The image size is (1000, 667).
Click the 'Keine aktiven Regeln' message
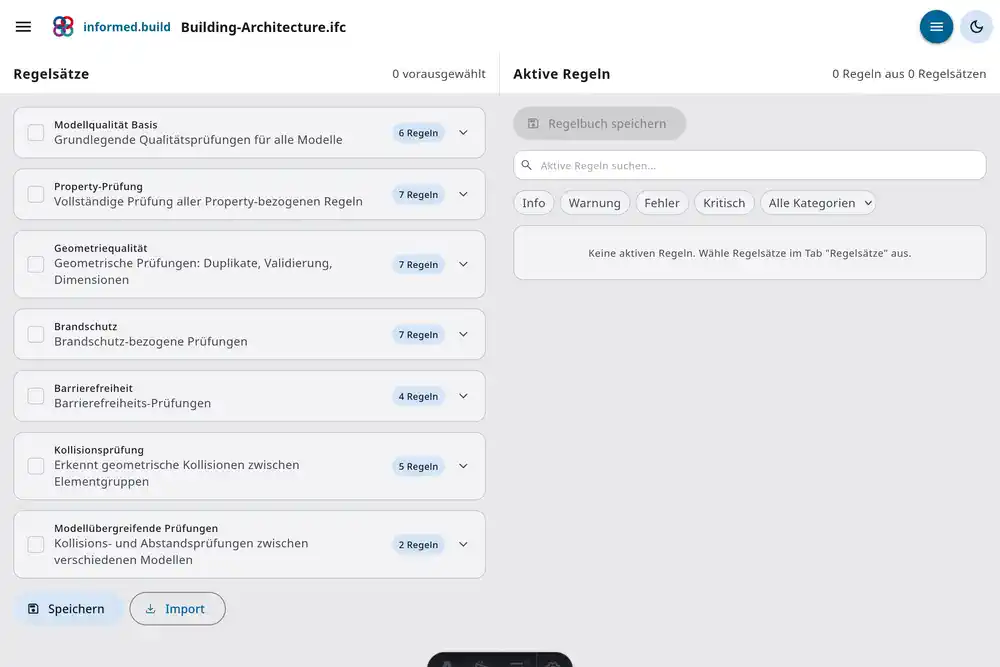pos(749,253)
